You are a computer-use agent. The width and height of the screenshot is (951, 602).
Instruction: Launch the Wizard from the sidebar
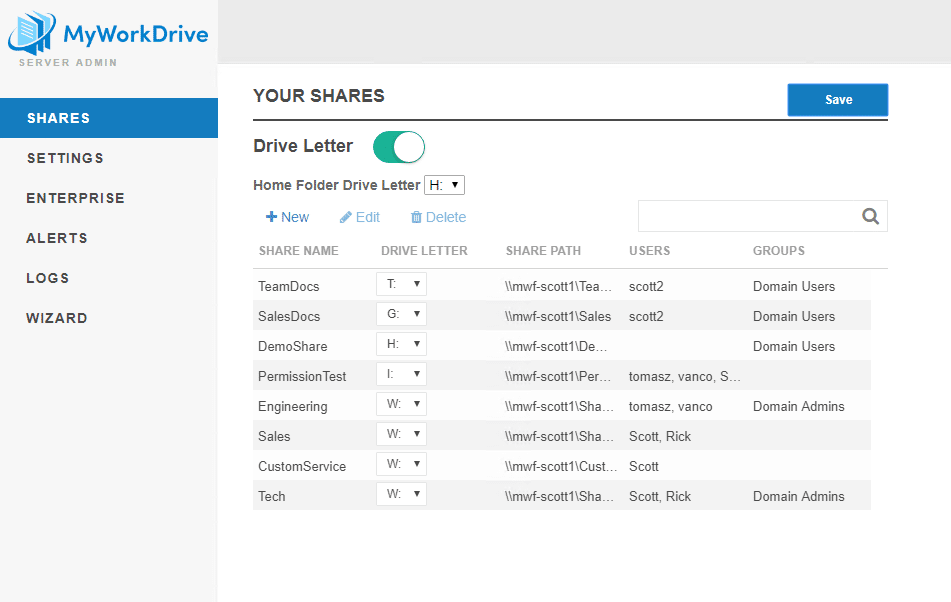coord(57,318)
